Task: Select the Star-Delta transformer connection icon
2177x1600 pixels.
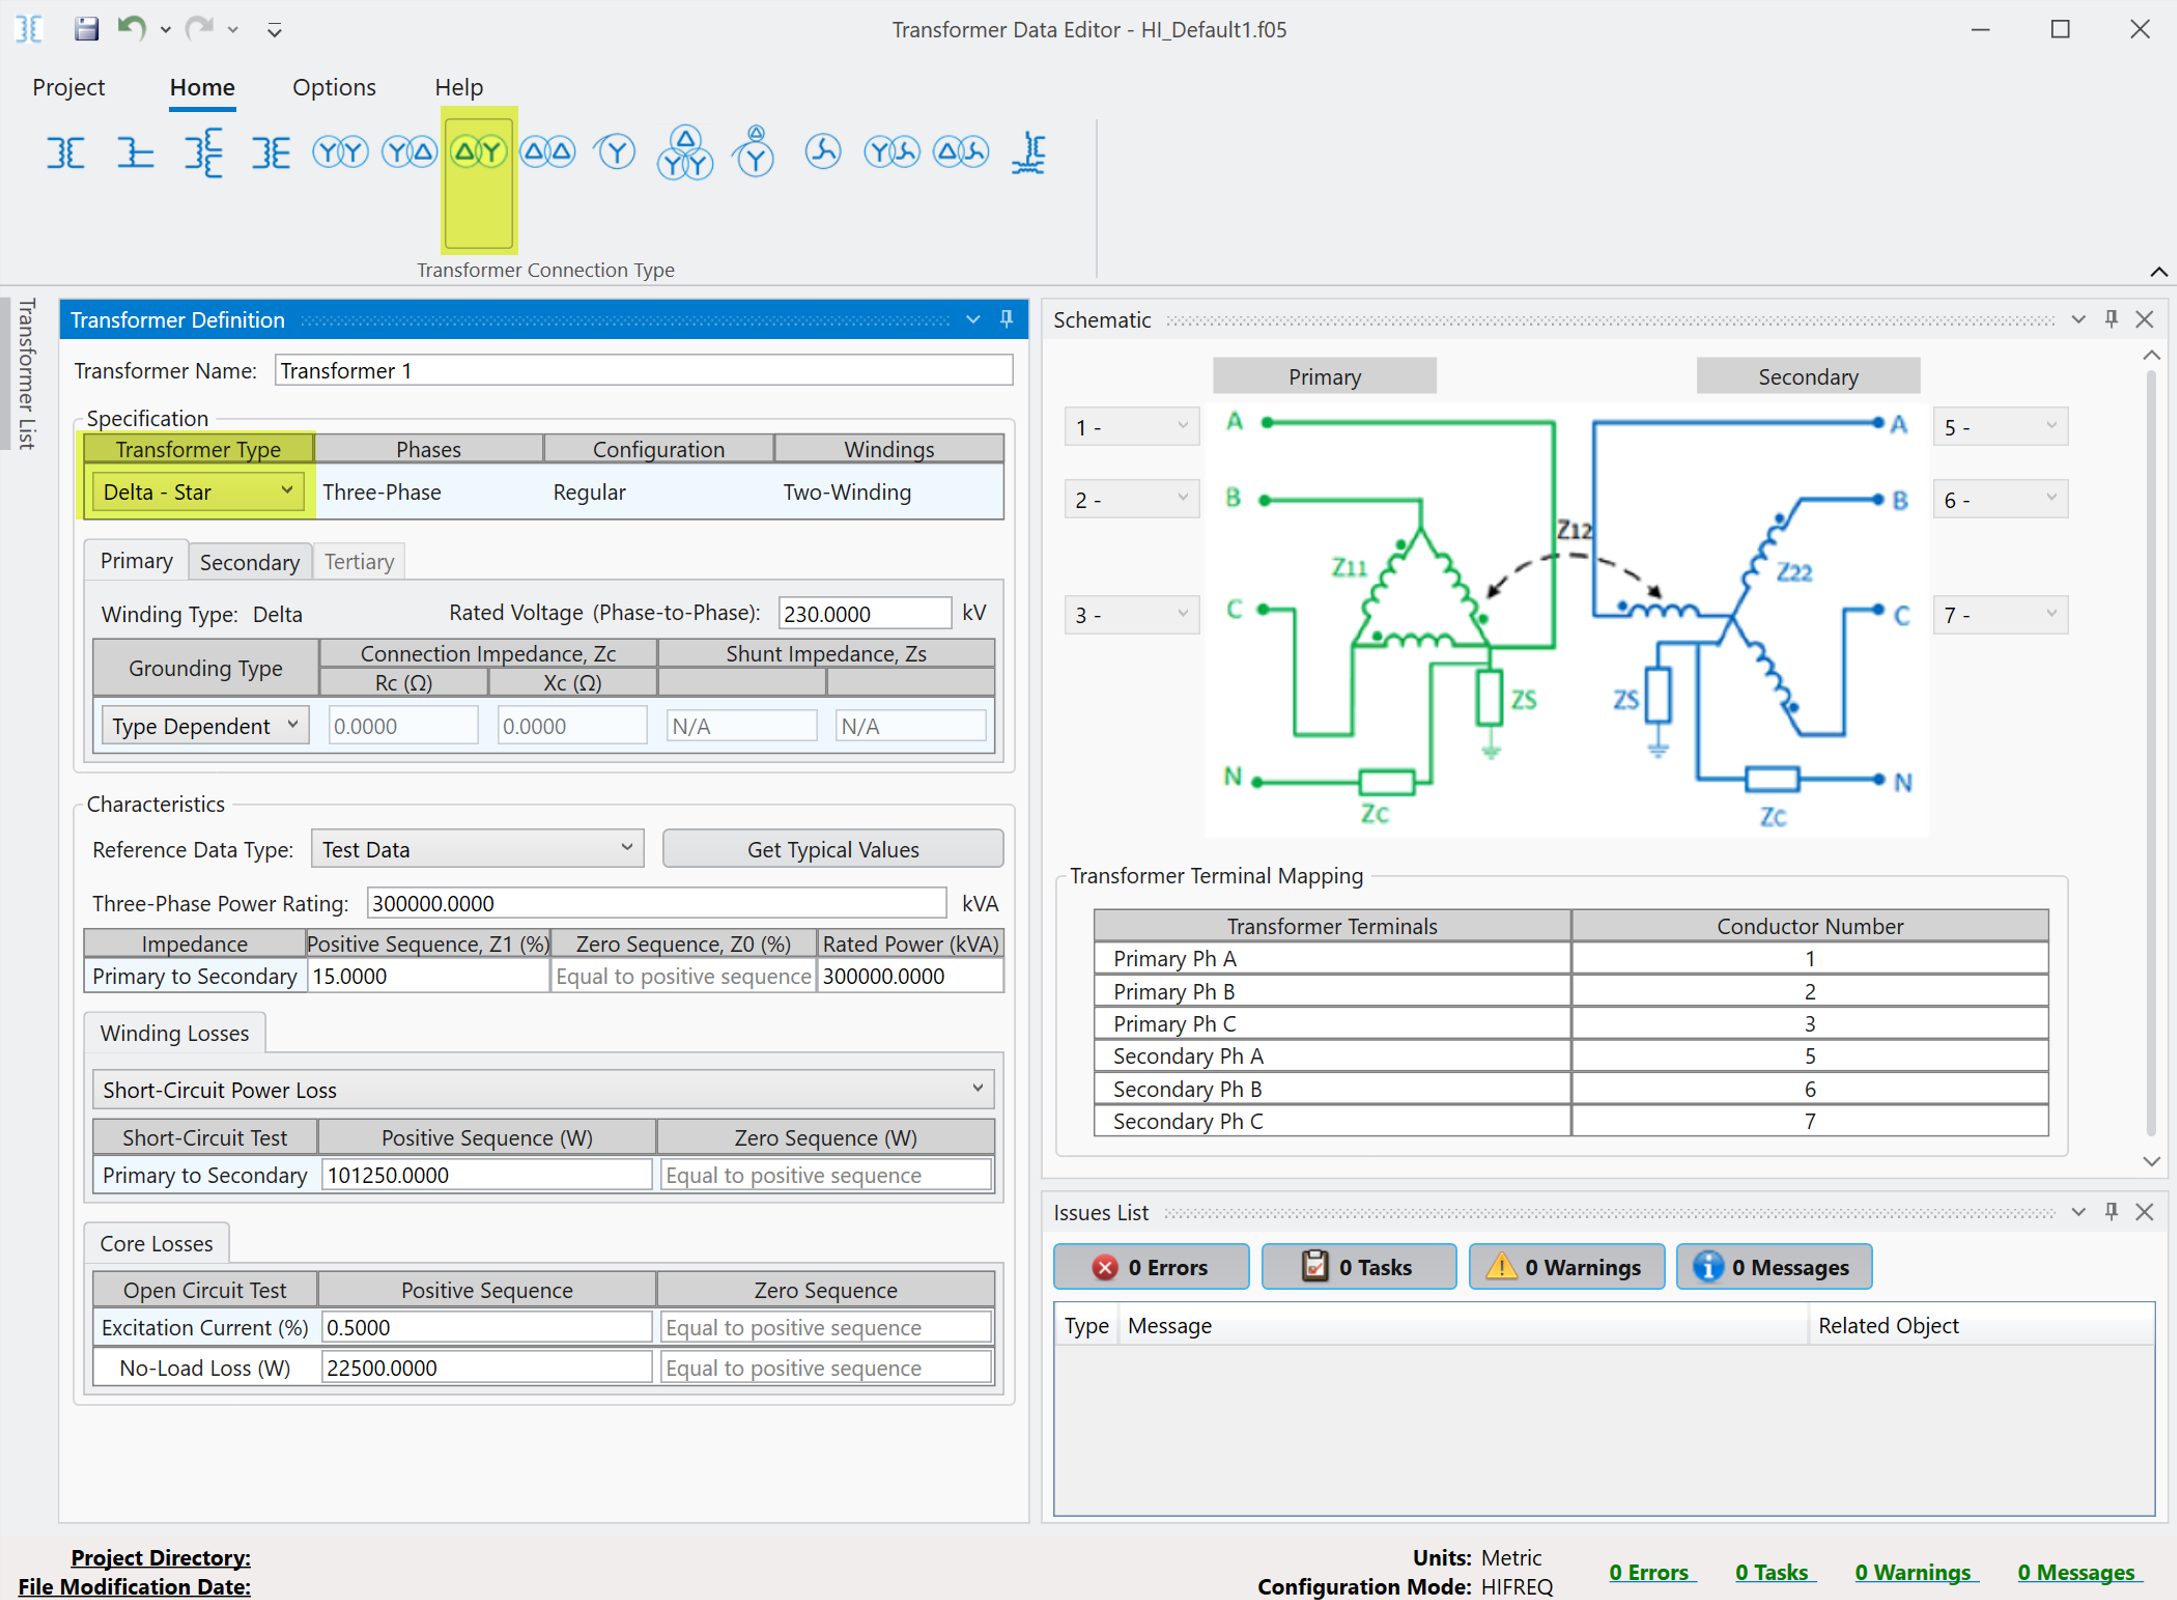Action: (x=410, y=152)
